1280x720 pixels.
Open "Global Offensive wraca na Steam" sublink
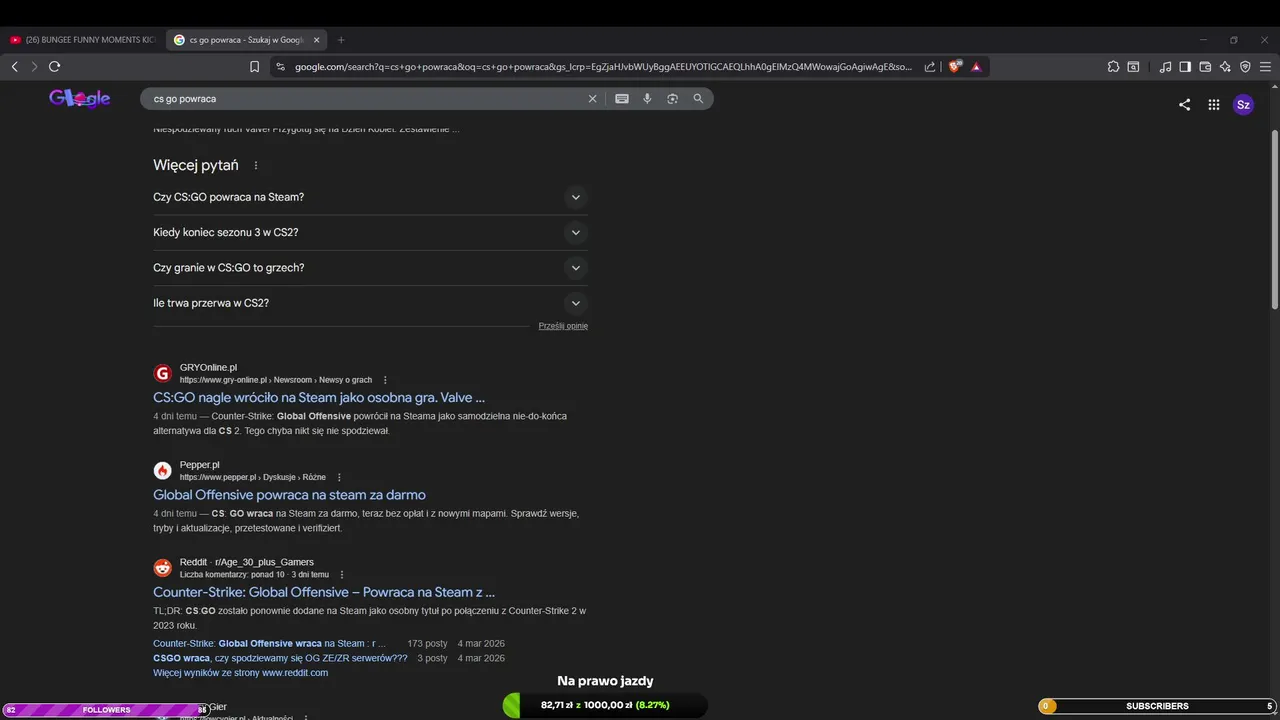coord(270,644)
